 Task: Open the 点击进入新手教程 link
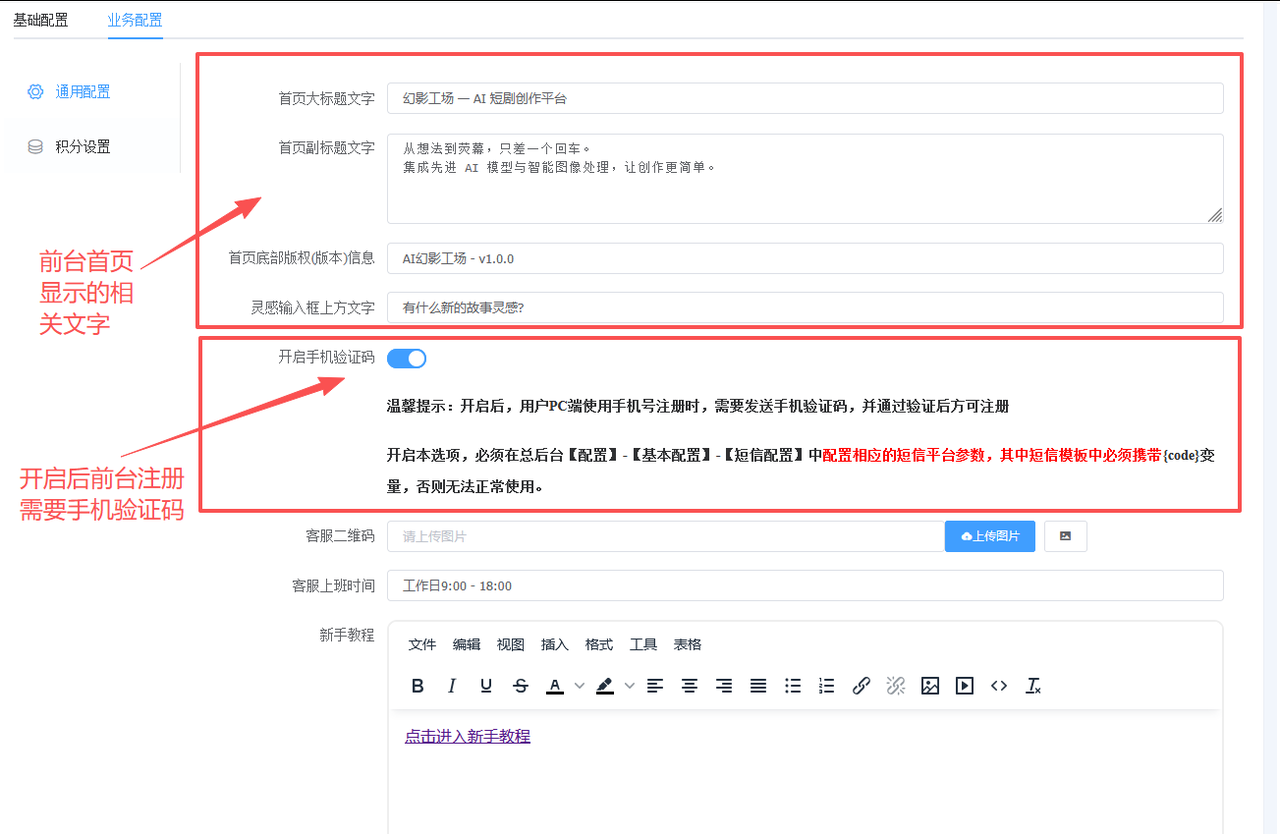click(467, 735)
